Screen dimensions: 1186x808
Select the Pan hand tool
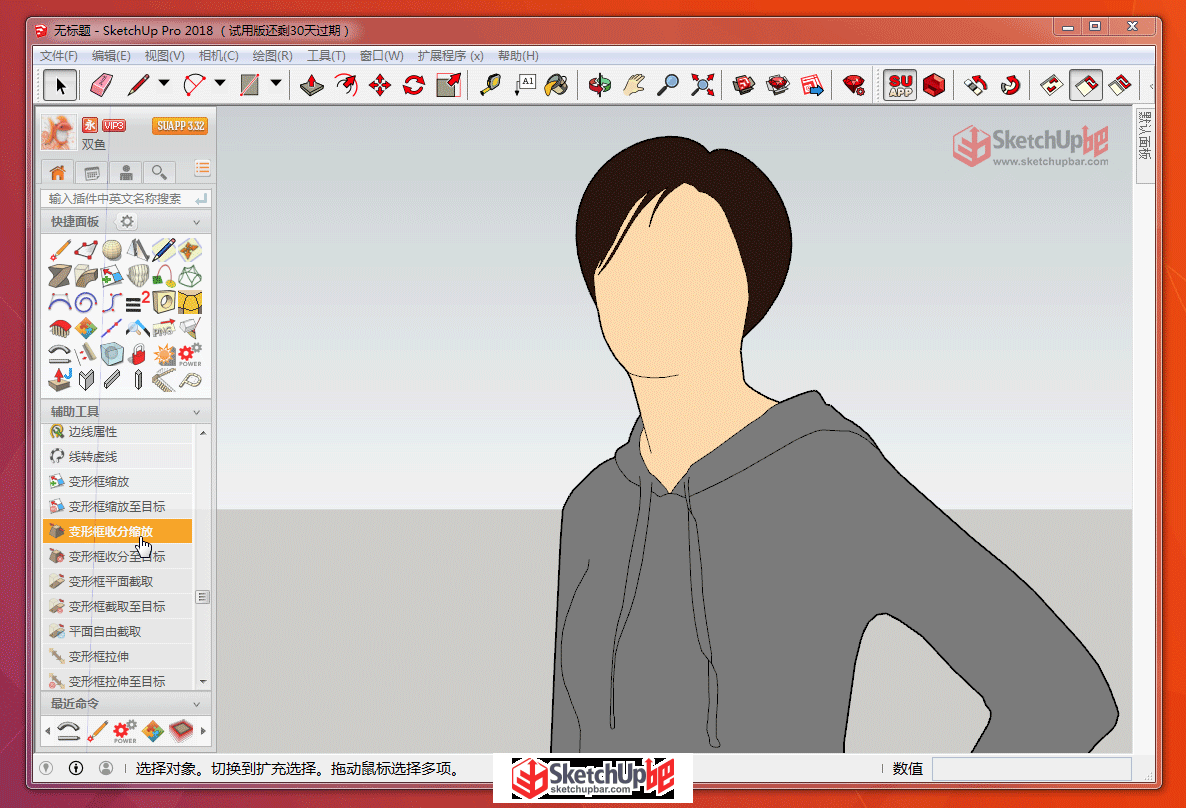[x=634, y=85]
